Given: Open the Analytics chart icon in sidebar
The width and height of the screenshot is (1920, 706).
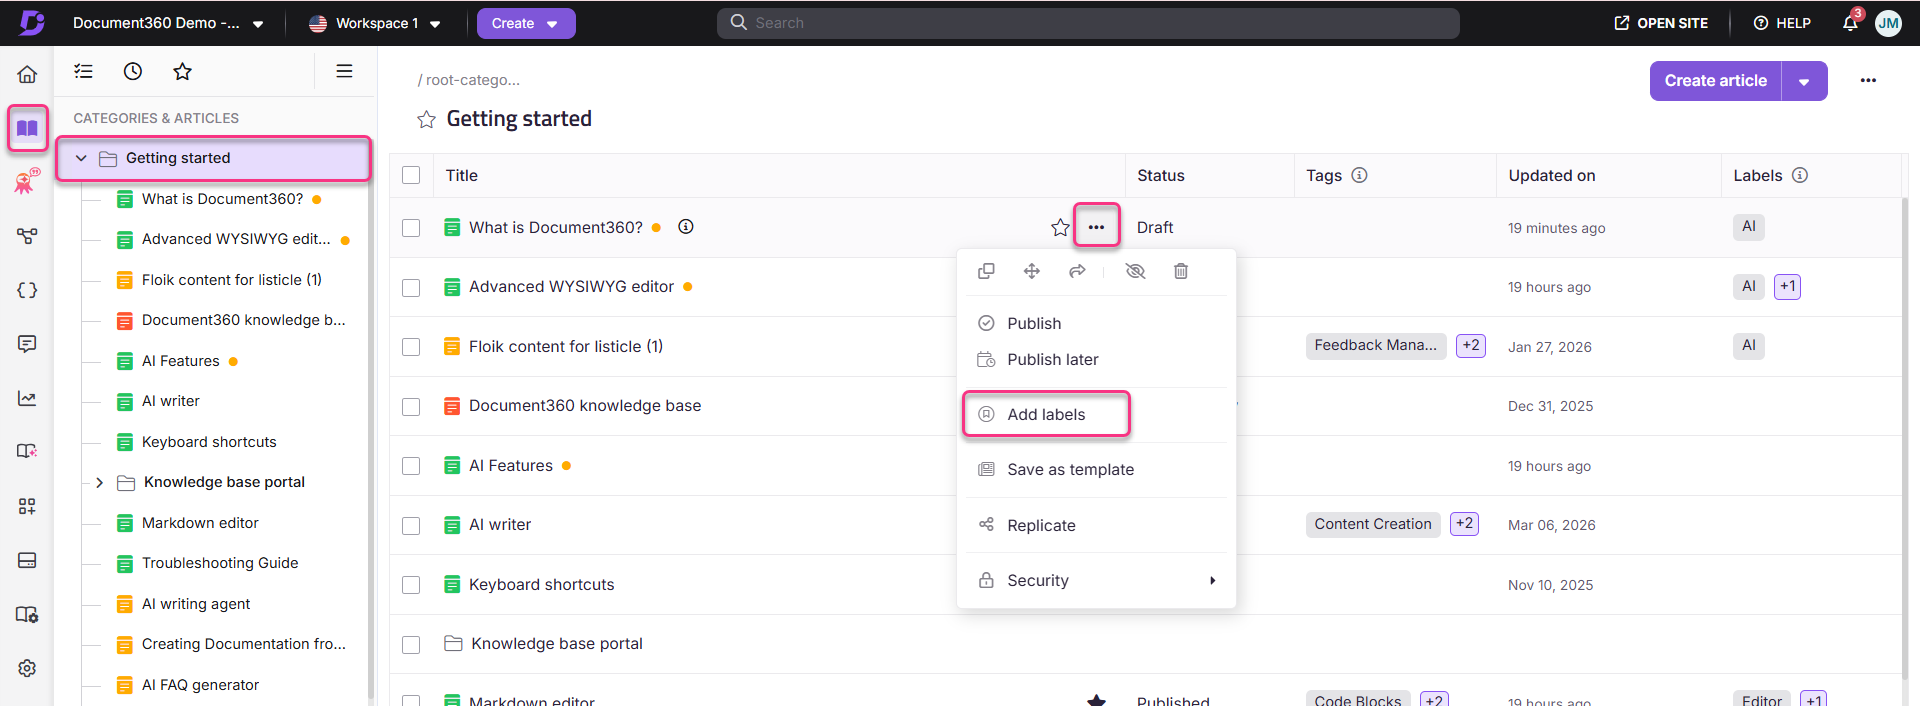Looking at the screenshot, I should [27, 398].
